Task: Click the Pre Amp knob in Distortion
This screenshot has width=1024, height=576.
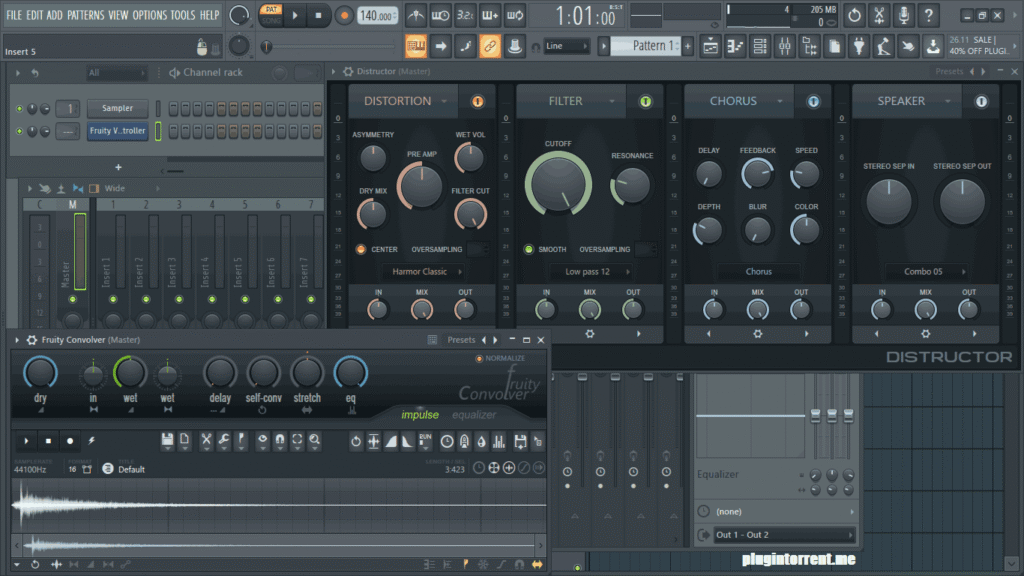Action: coord(421,186)
